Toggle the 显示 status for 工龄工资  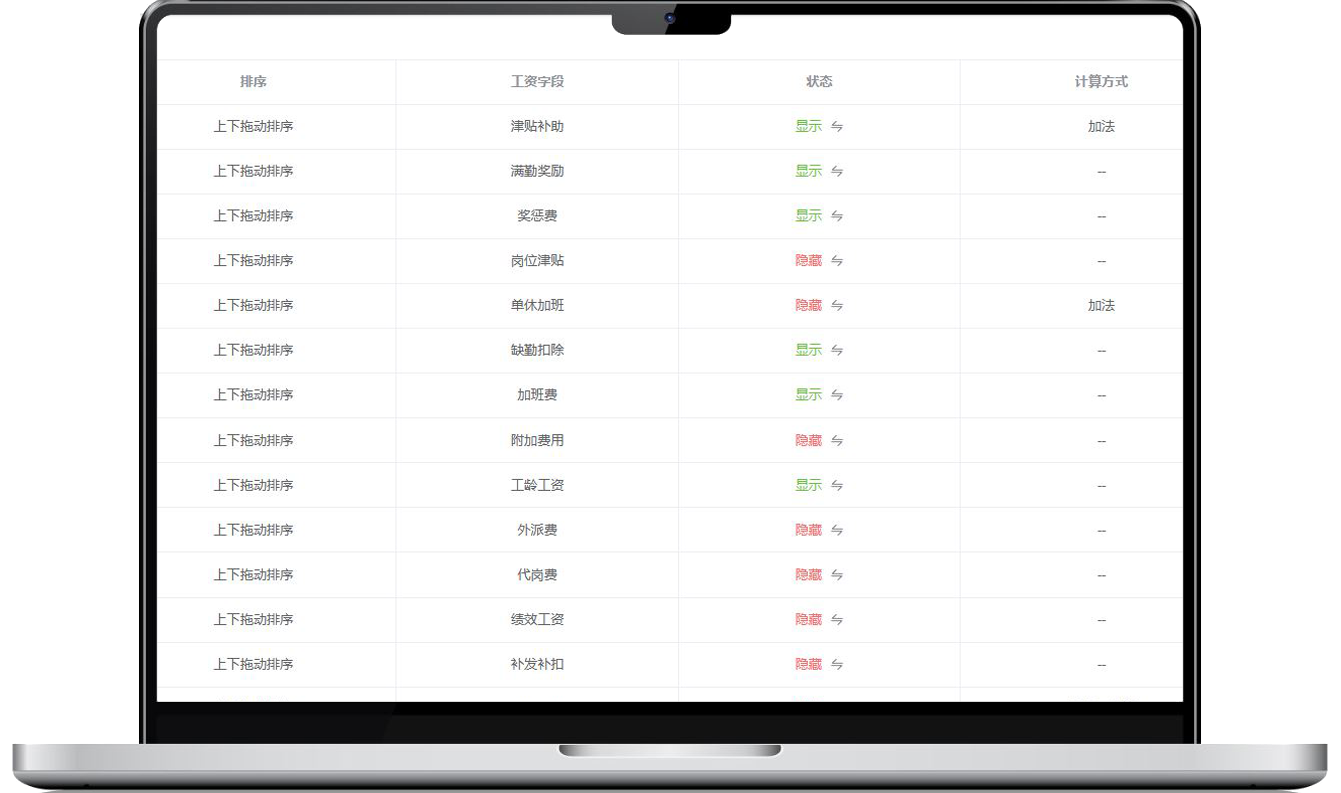tap(808, 485)
